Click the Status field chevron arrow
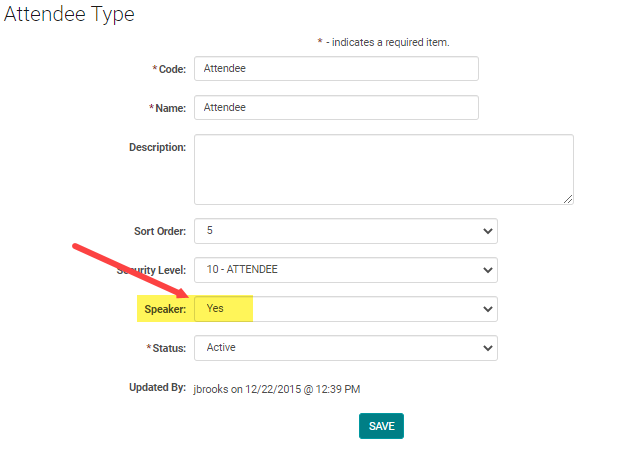 [x=488, y=348]
